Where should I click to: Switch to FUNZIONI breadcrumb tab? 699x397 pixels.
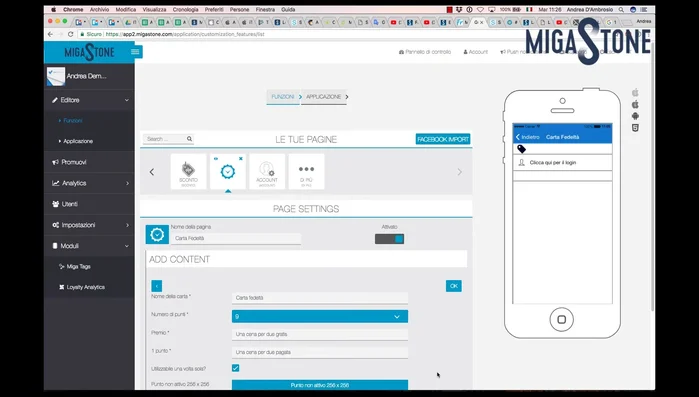[x=283, y=97]
